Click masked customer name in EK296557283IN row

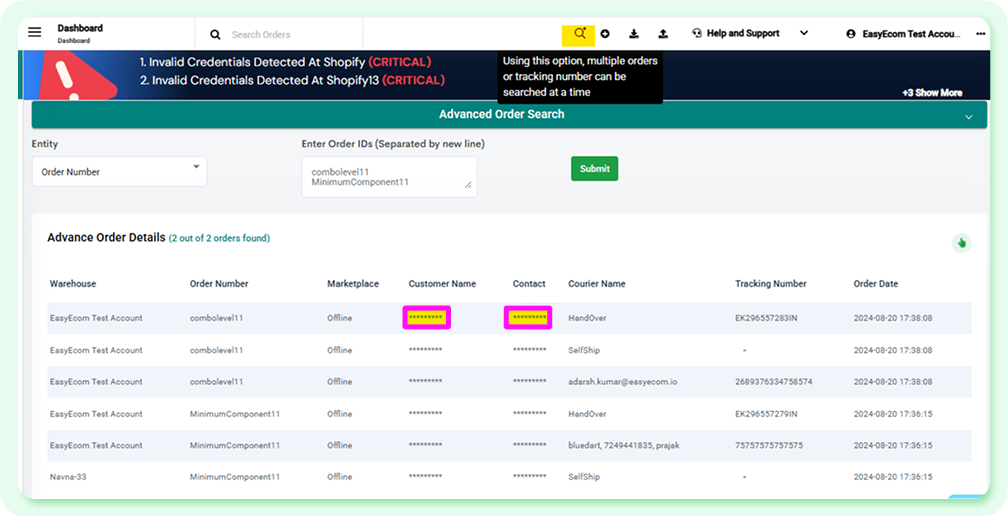point(426,317)
